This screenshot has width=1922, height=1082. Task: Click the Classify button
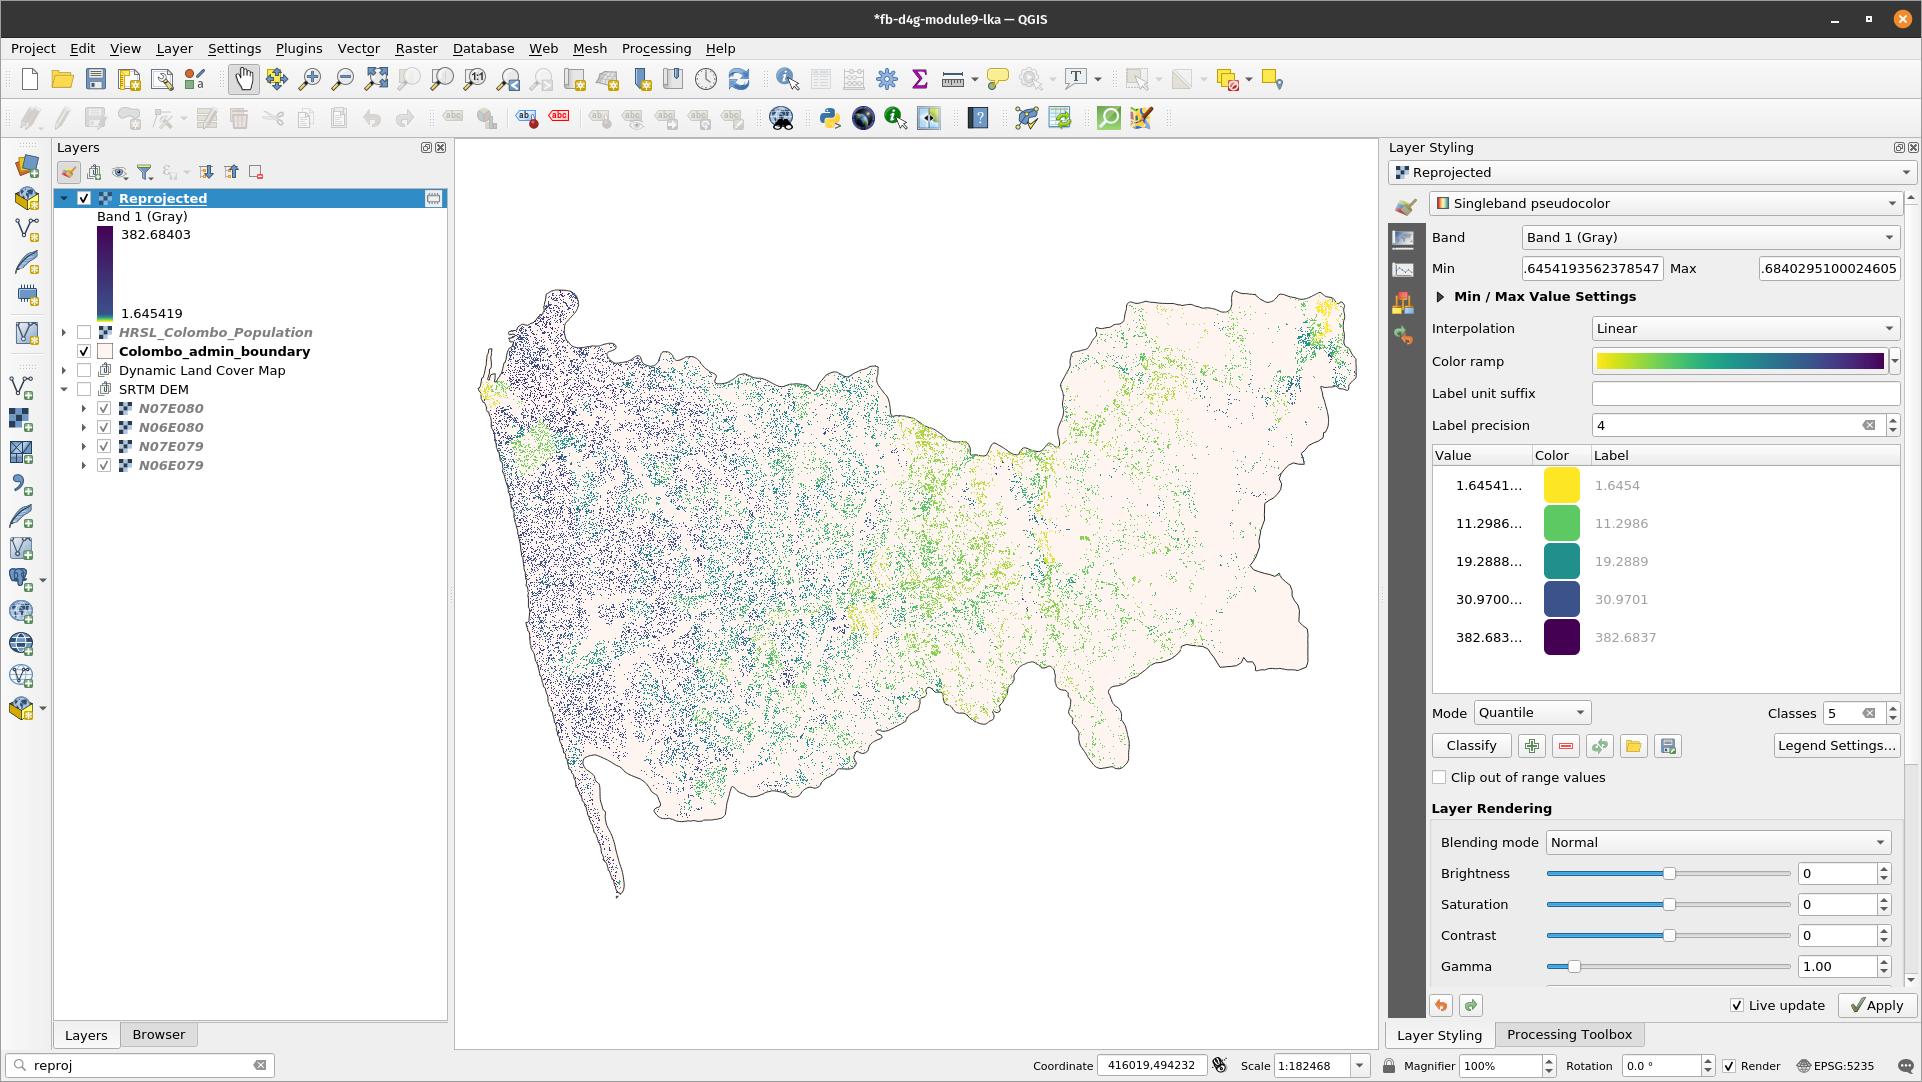[x=1471, y=746]
